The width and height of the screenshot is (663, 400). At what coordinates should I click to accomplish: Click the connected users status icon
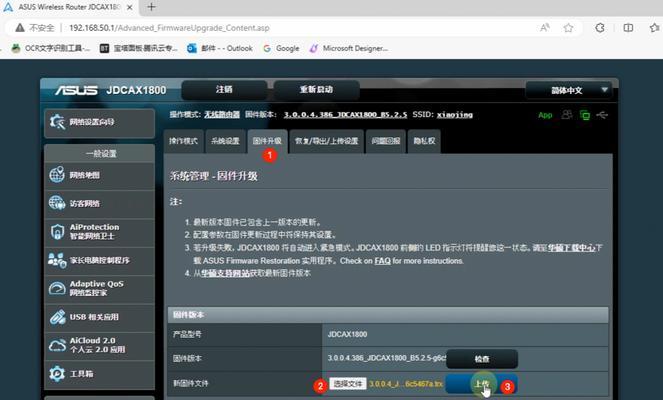(567, 115)
